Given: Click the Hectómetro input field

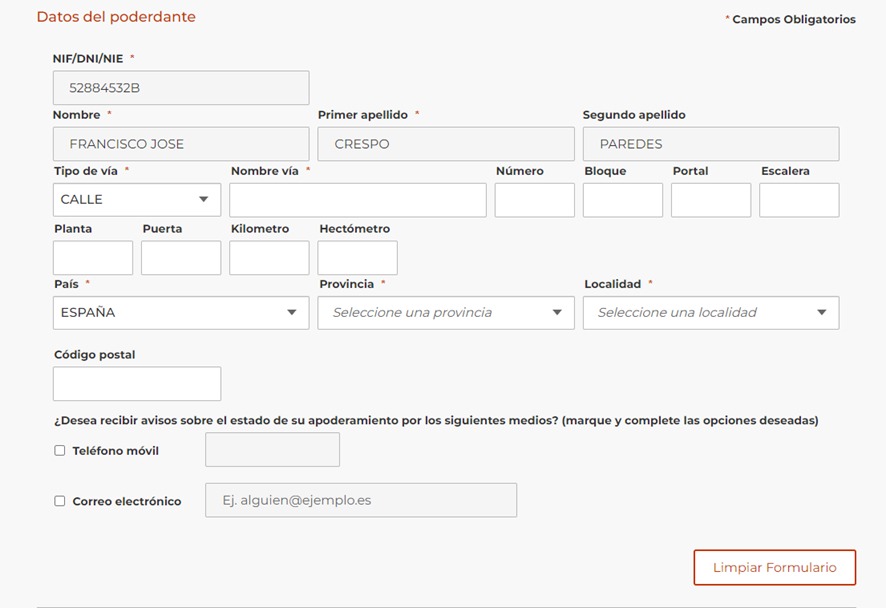Looking at the screenshot, I should click(x=357, y=258).
